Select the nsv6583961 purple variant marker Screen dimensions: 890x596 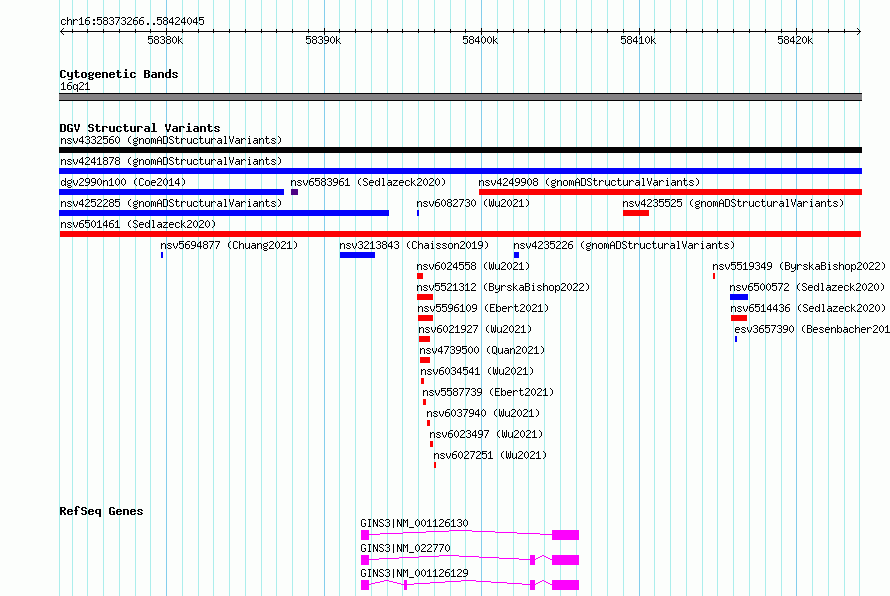295,192
